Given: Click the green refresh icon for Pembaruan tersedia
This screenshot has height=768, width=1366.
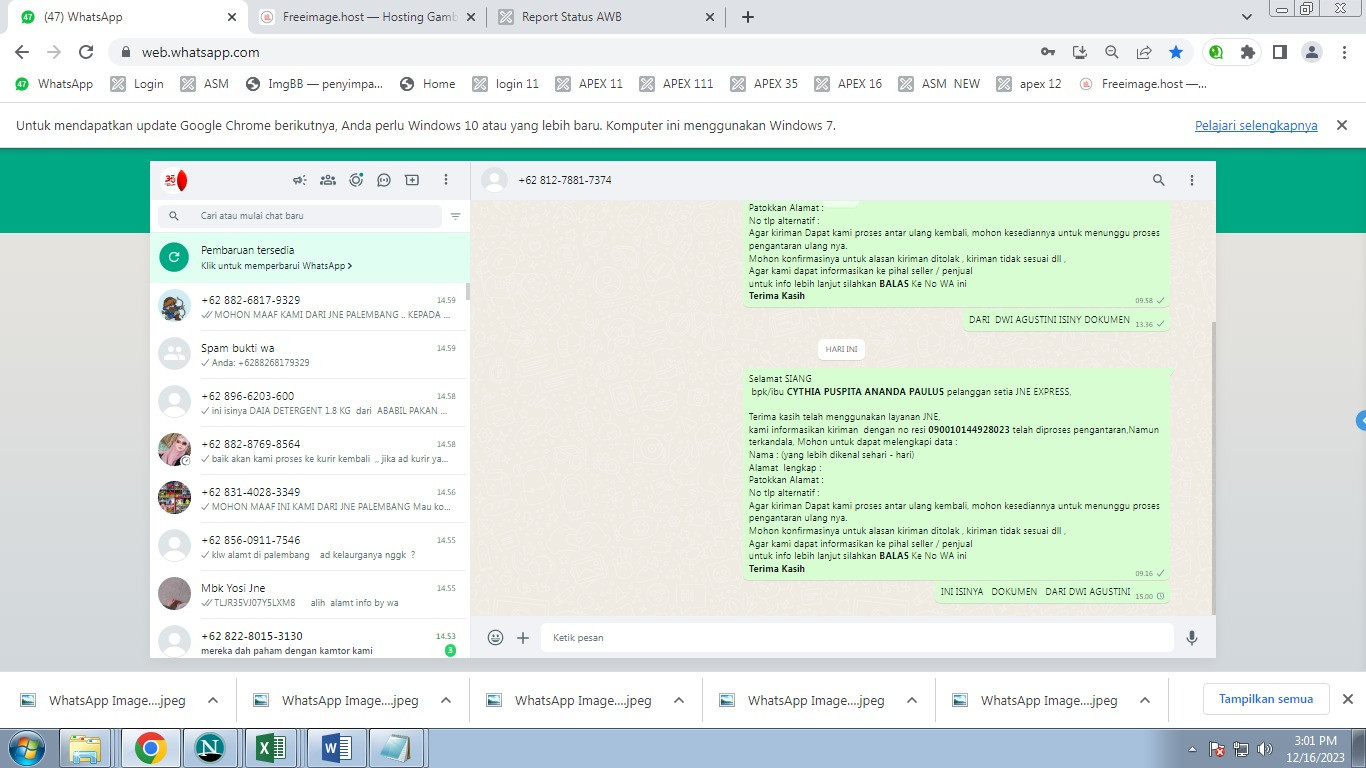Looking at the screenshot, I should coord(174,257).
